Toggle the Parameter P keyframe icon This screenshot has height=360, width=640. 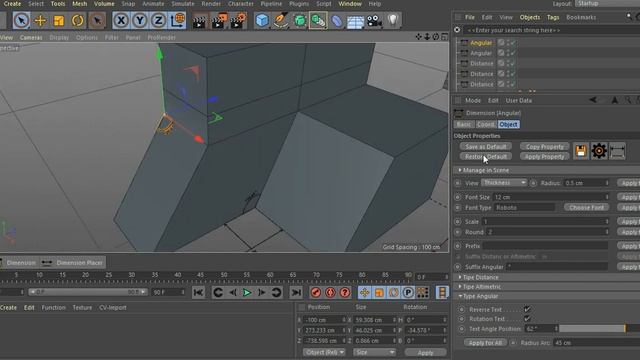coord(408,292)
